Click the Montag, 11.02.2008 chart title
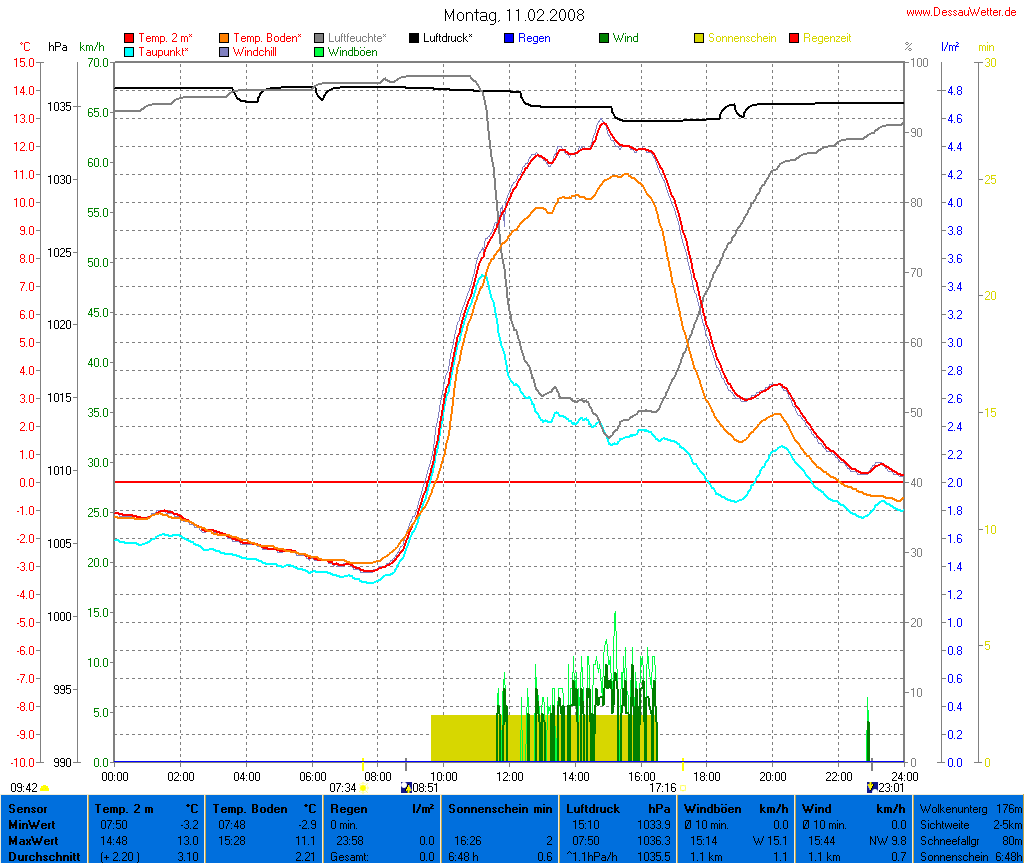Screen dimensions: 1024x863 tap(515, 15)
